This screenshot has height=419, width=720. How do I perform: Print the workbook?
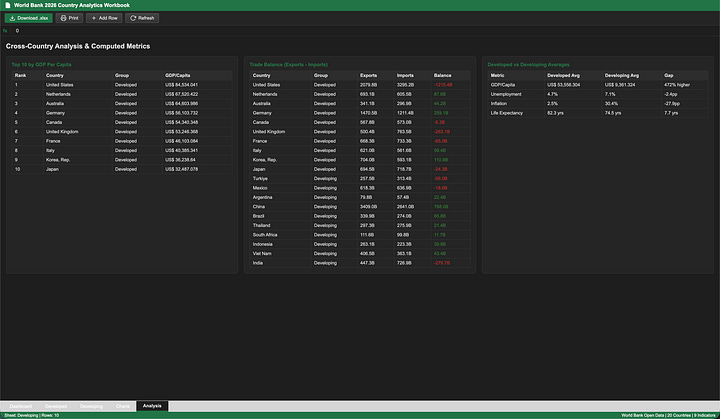[69, 18]
